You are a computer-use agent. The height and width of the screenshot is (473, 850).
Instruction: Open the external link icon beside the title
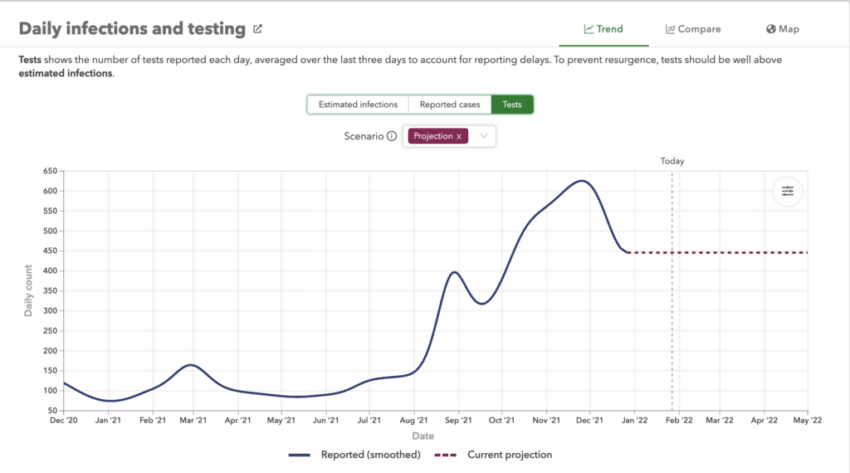click(258, 29)
